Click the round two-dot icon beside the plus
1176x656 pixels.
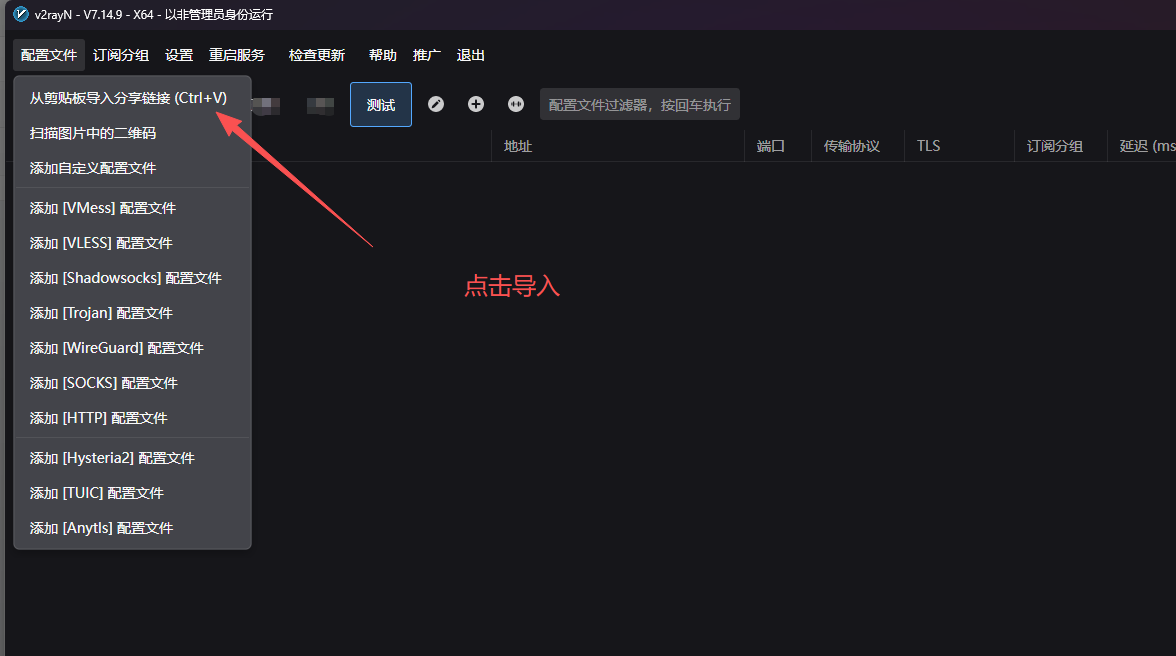(516, 104)
